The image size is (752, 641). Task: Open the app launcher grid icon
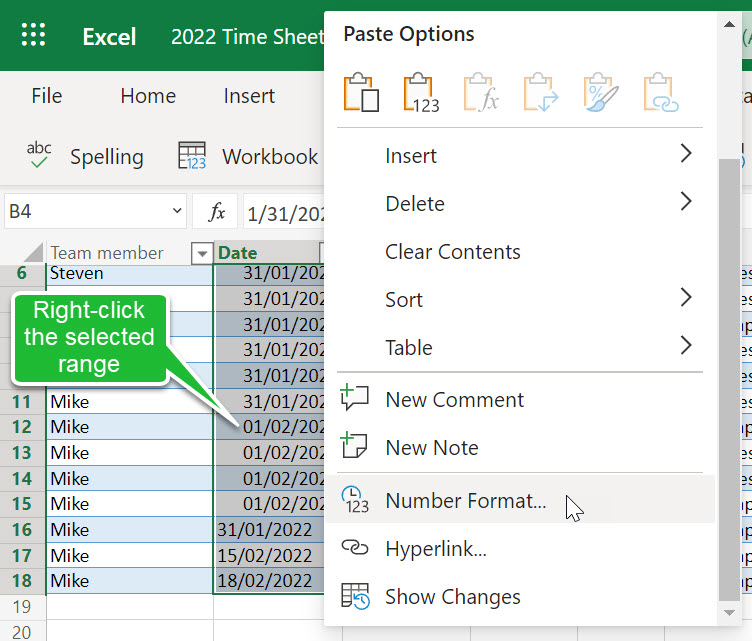pos(34,35)
